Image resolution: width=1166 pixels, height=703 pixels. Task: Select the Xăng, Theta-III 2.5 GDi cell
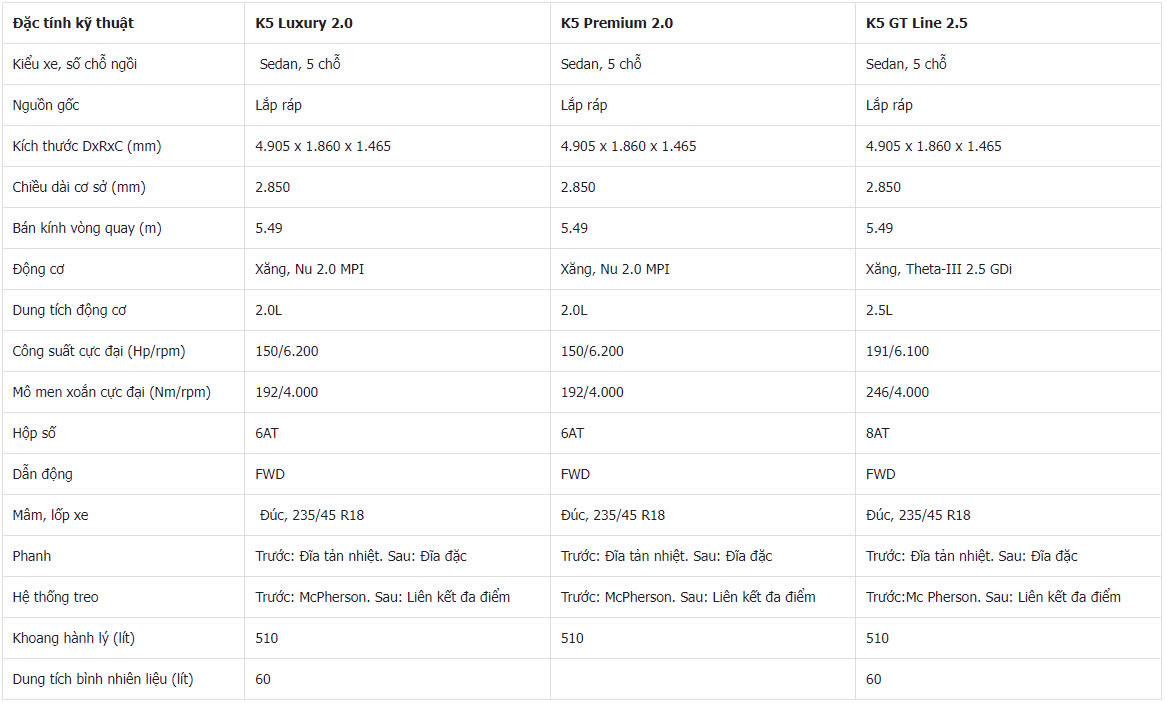point(1008,269)
